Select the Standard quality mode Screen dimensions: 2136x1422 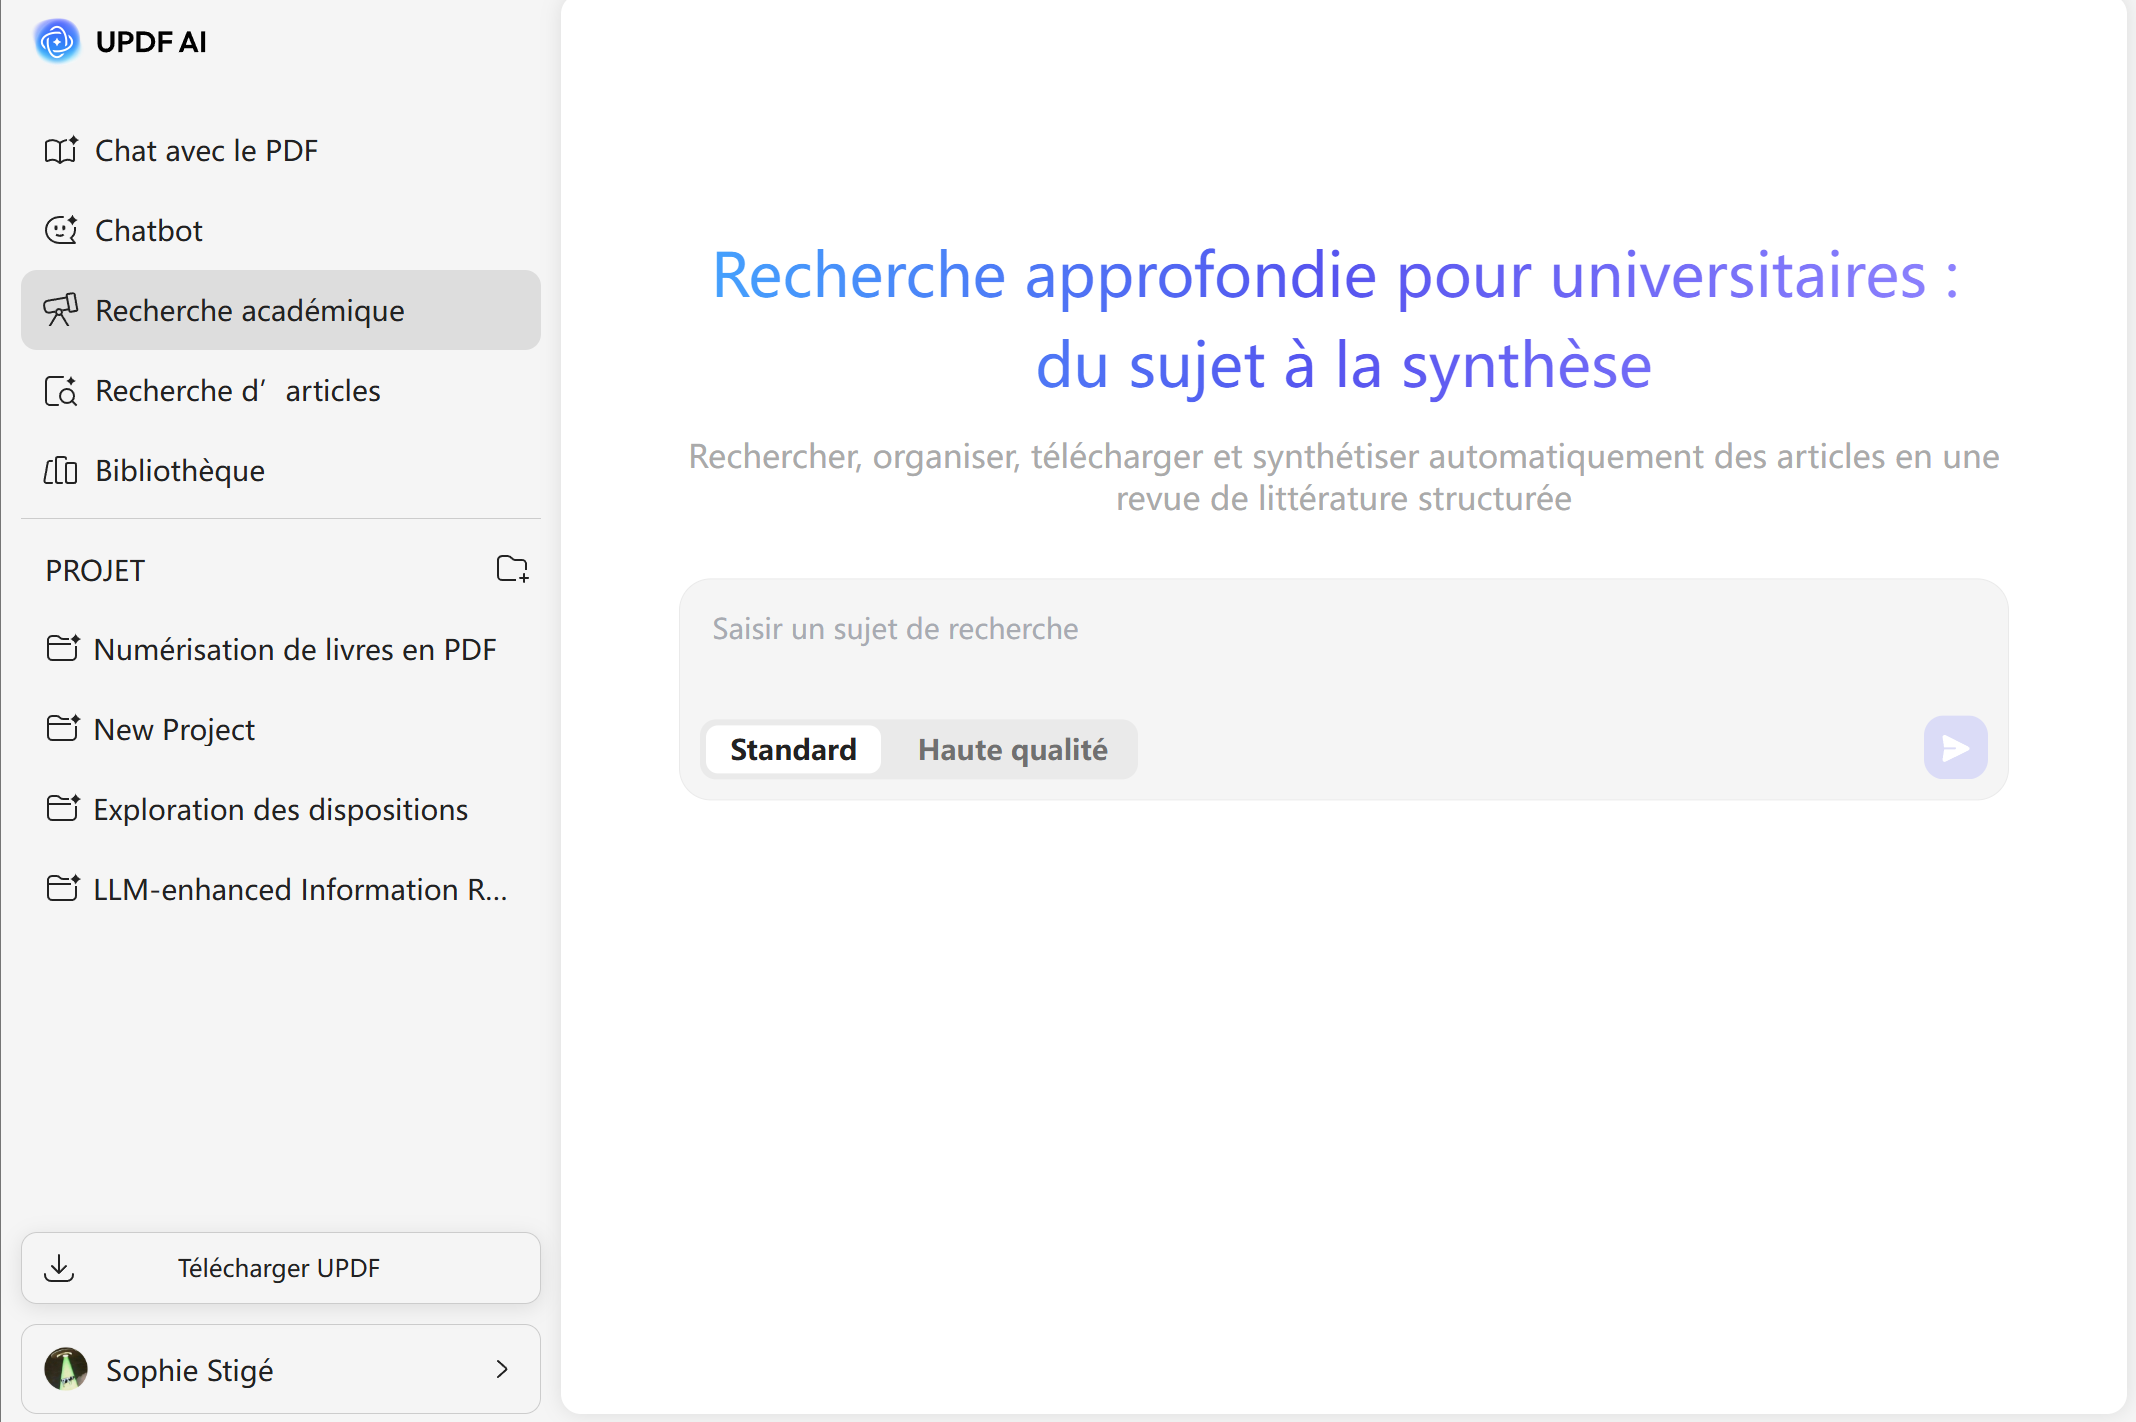[792, 749]
